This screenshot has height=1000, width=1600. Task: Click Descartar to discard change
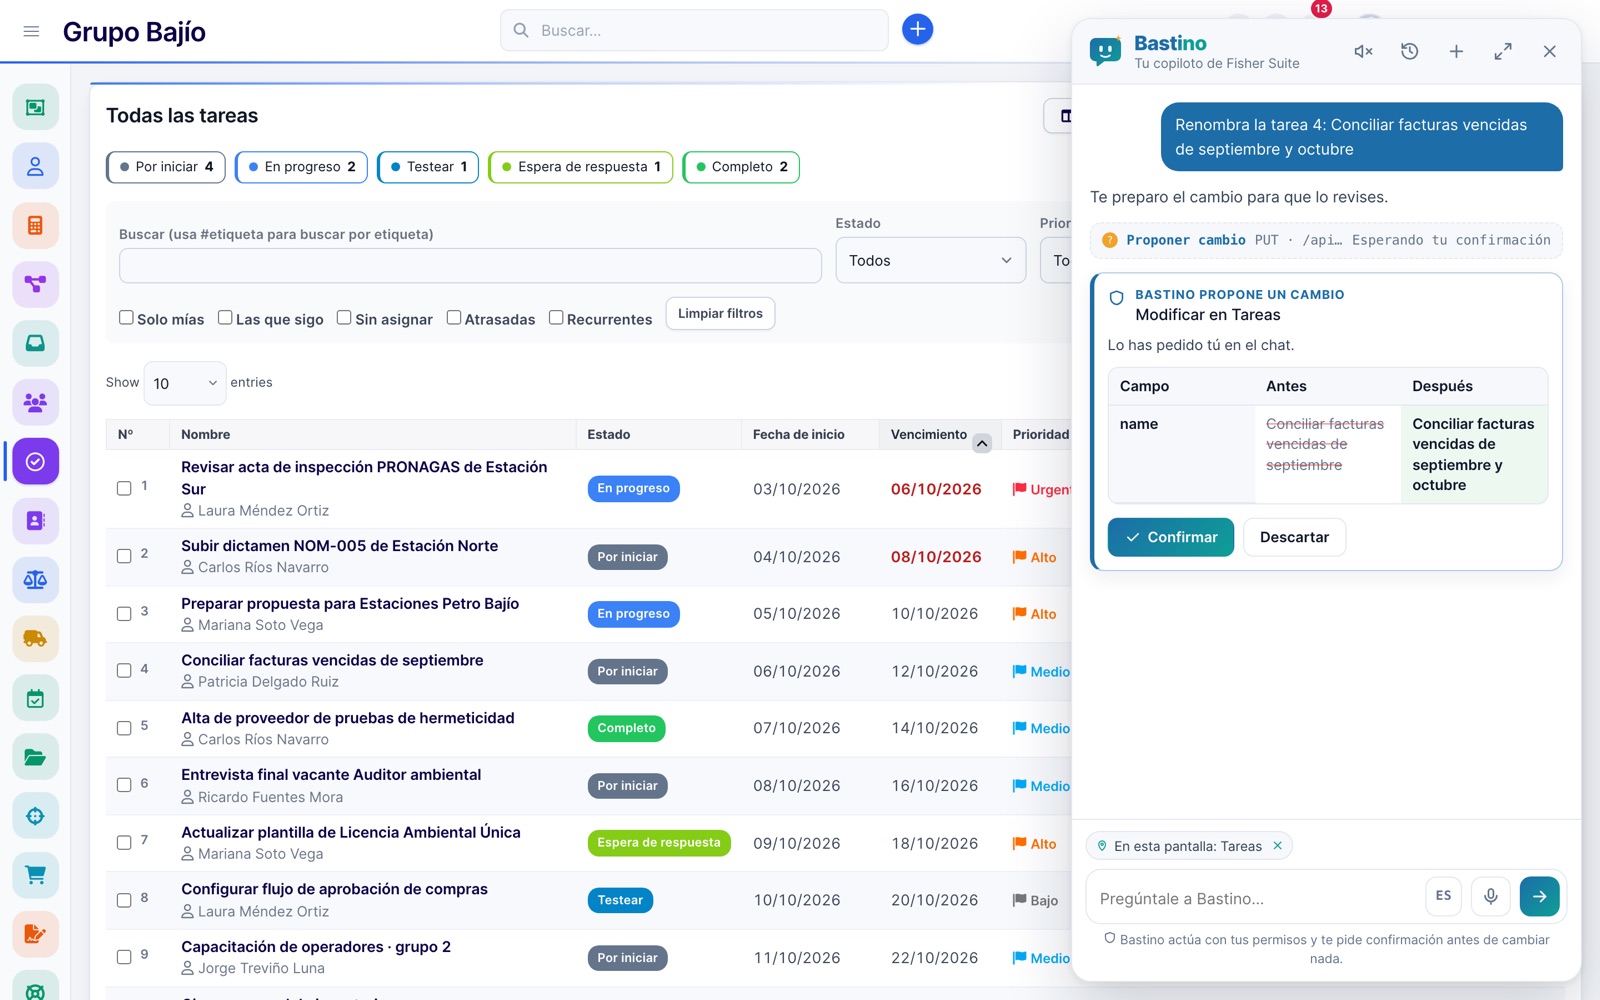point(1294,537)
